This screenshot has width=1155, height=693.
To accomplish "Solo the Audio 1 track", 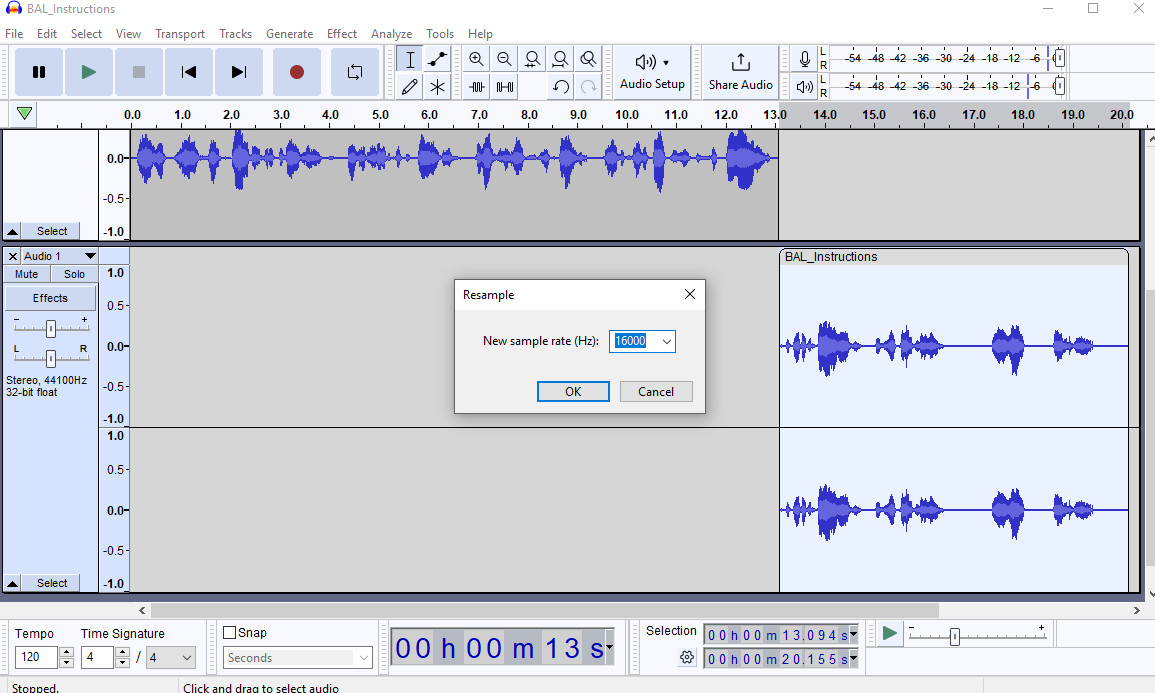I will tap(73, 273).
